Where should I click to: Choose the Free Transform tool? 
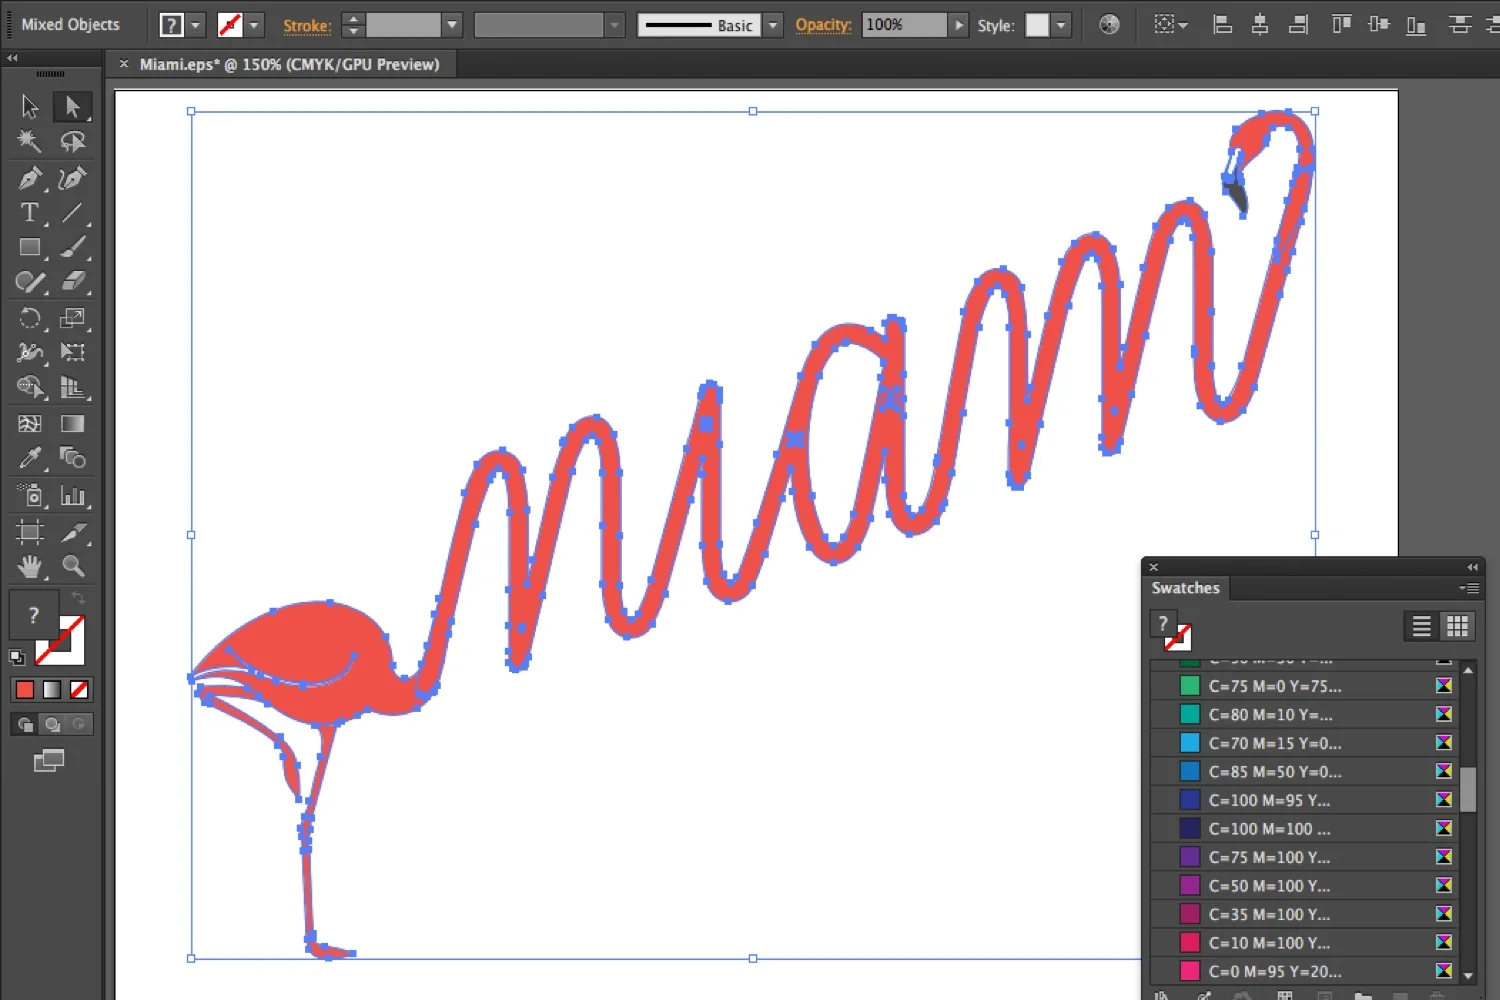tap(72, 352)
